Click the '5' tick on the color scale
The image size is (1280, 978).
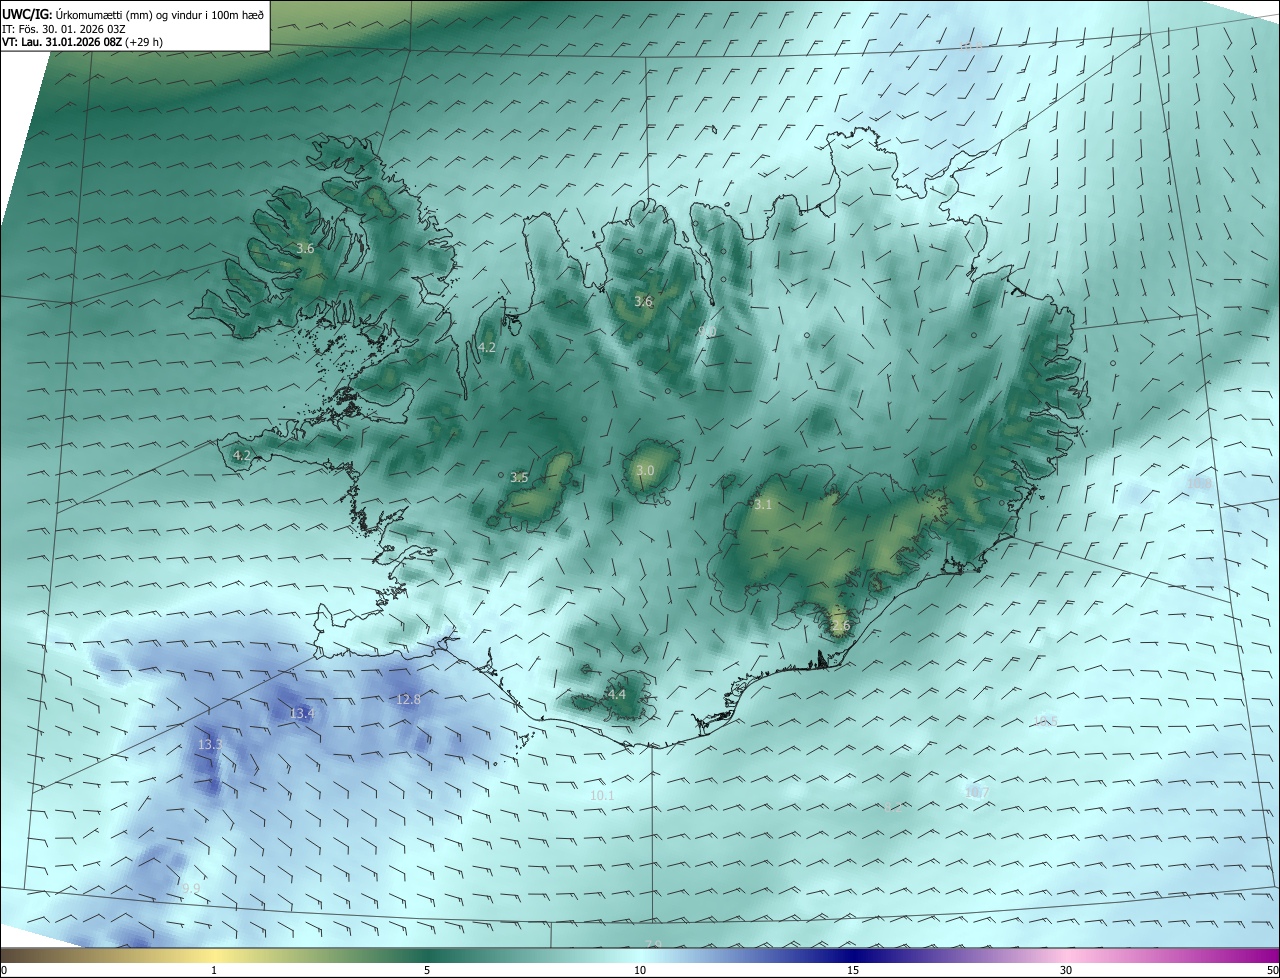point(427,971)
